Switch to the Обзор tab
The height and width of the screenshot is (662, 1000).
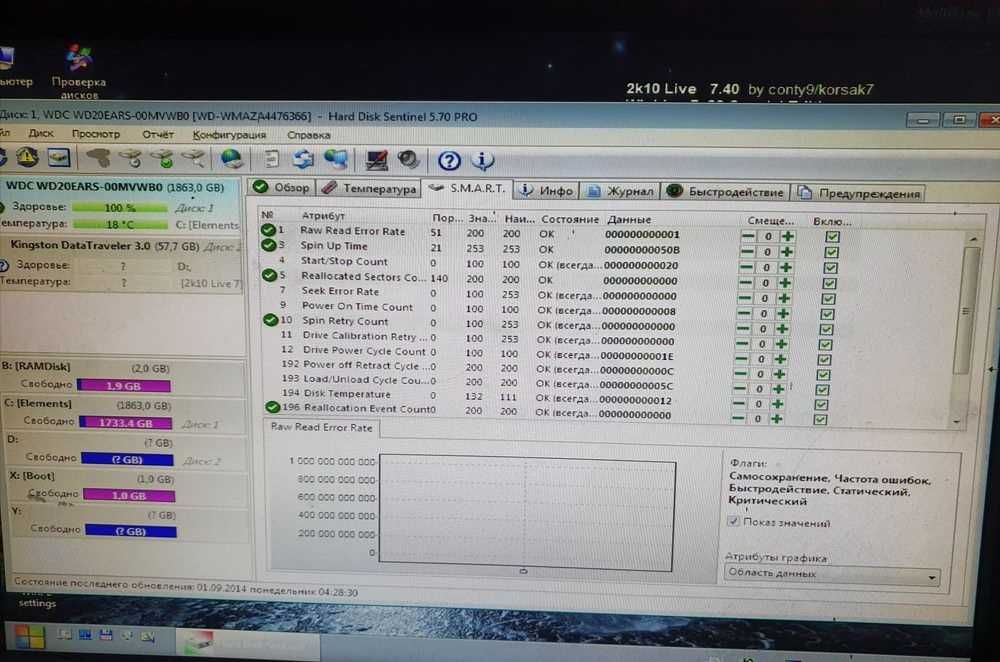point(281,188)
